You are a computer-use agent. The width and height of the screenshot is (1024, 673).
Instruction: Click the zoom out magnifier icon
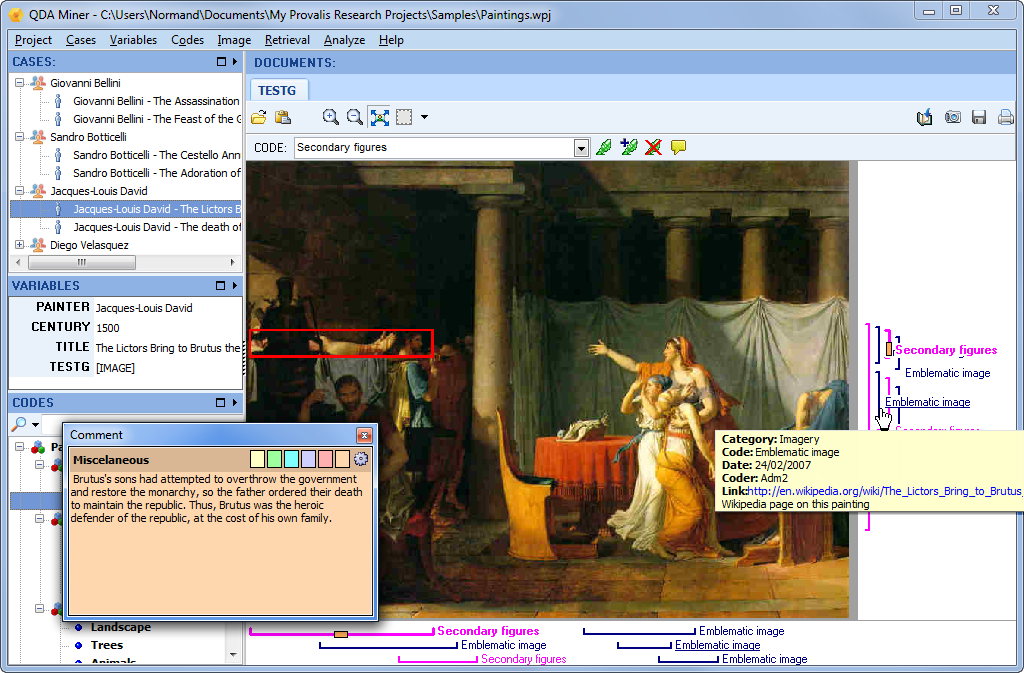click(355, 118)
